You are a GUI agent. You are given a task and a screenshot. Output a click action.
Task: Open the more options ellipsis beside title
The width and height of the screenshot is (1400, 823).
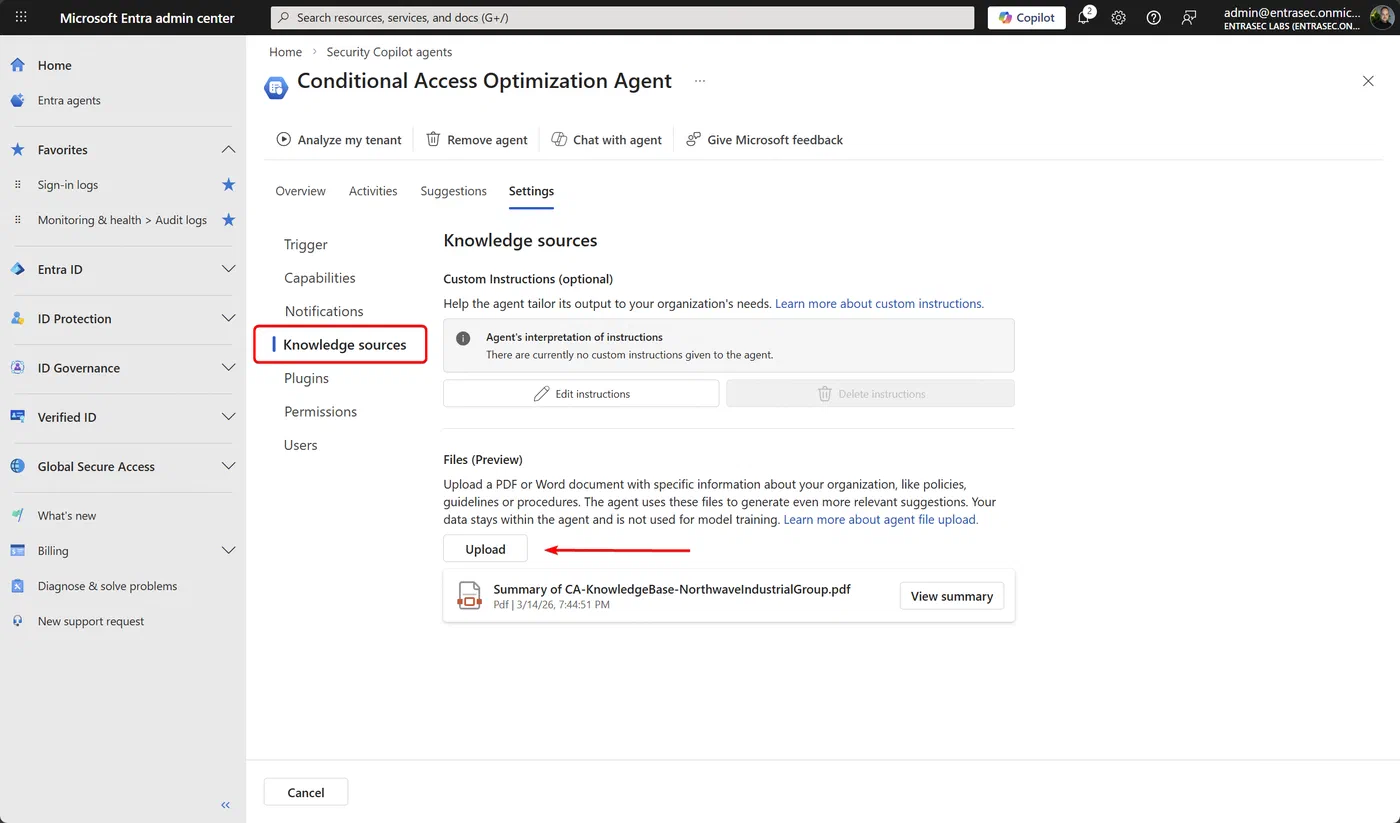[x=700, y=81]
